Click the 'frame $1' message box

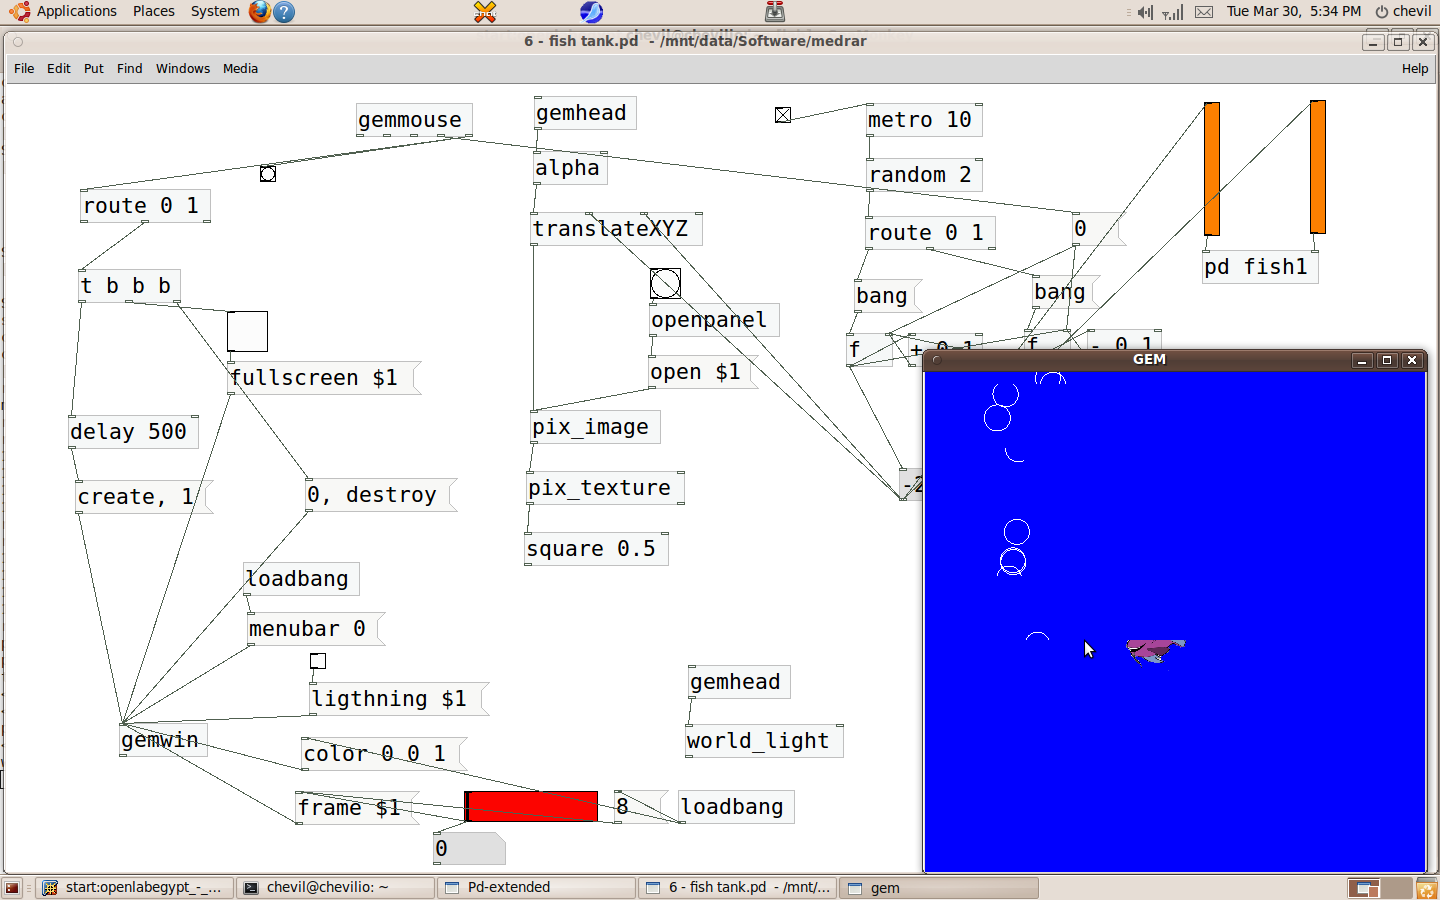pos(356,808)
